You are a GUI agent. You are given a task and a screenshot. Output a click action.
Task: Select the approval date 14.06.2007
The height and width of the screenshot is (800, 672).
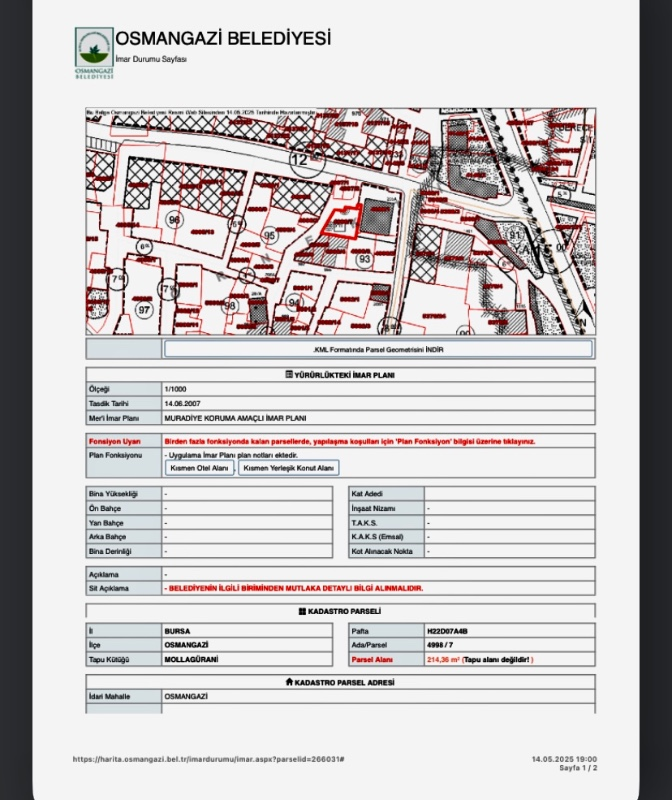click(182, 404)
